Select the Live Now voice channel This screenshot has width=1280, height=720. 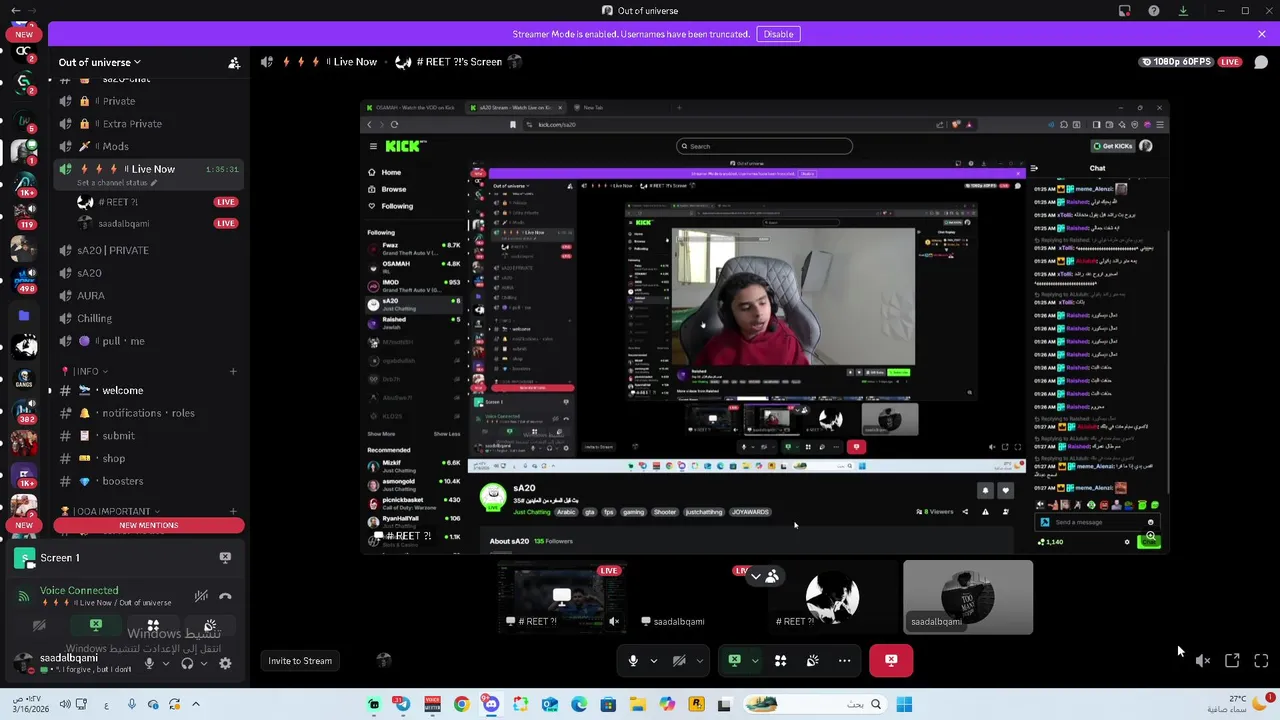[150, 169]
